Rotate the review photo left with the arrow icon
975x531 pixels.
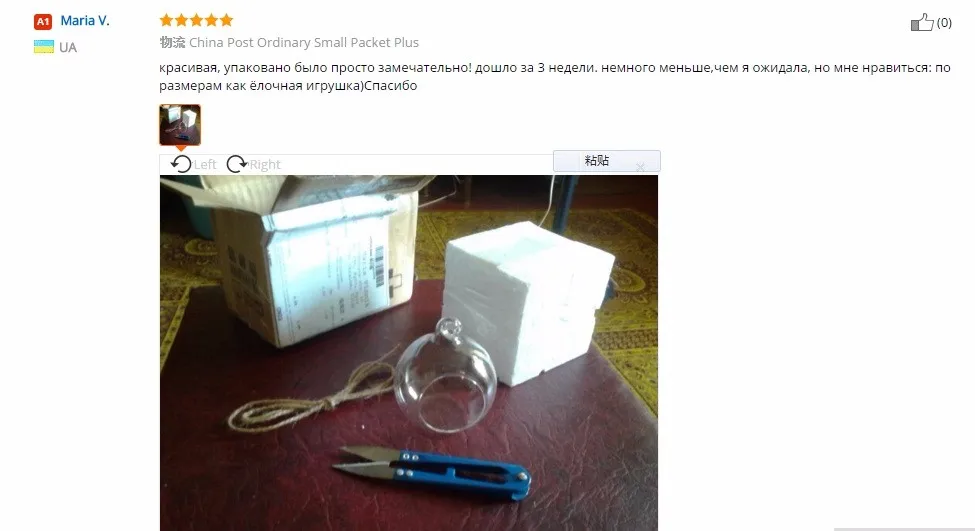[x=181, y=164]
